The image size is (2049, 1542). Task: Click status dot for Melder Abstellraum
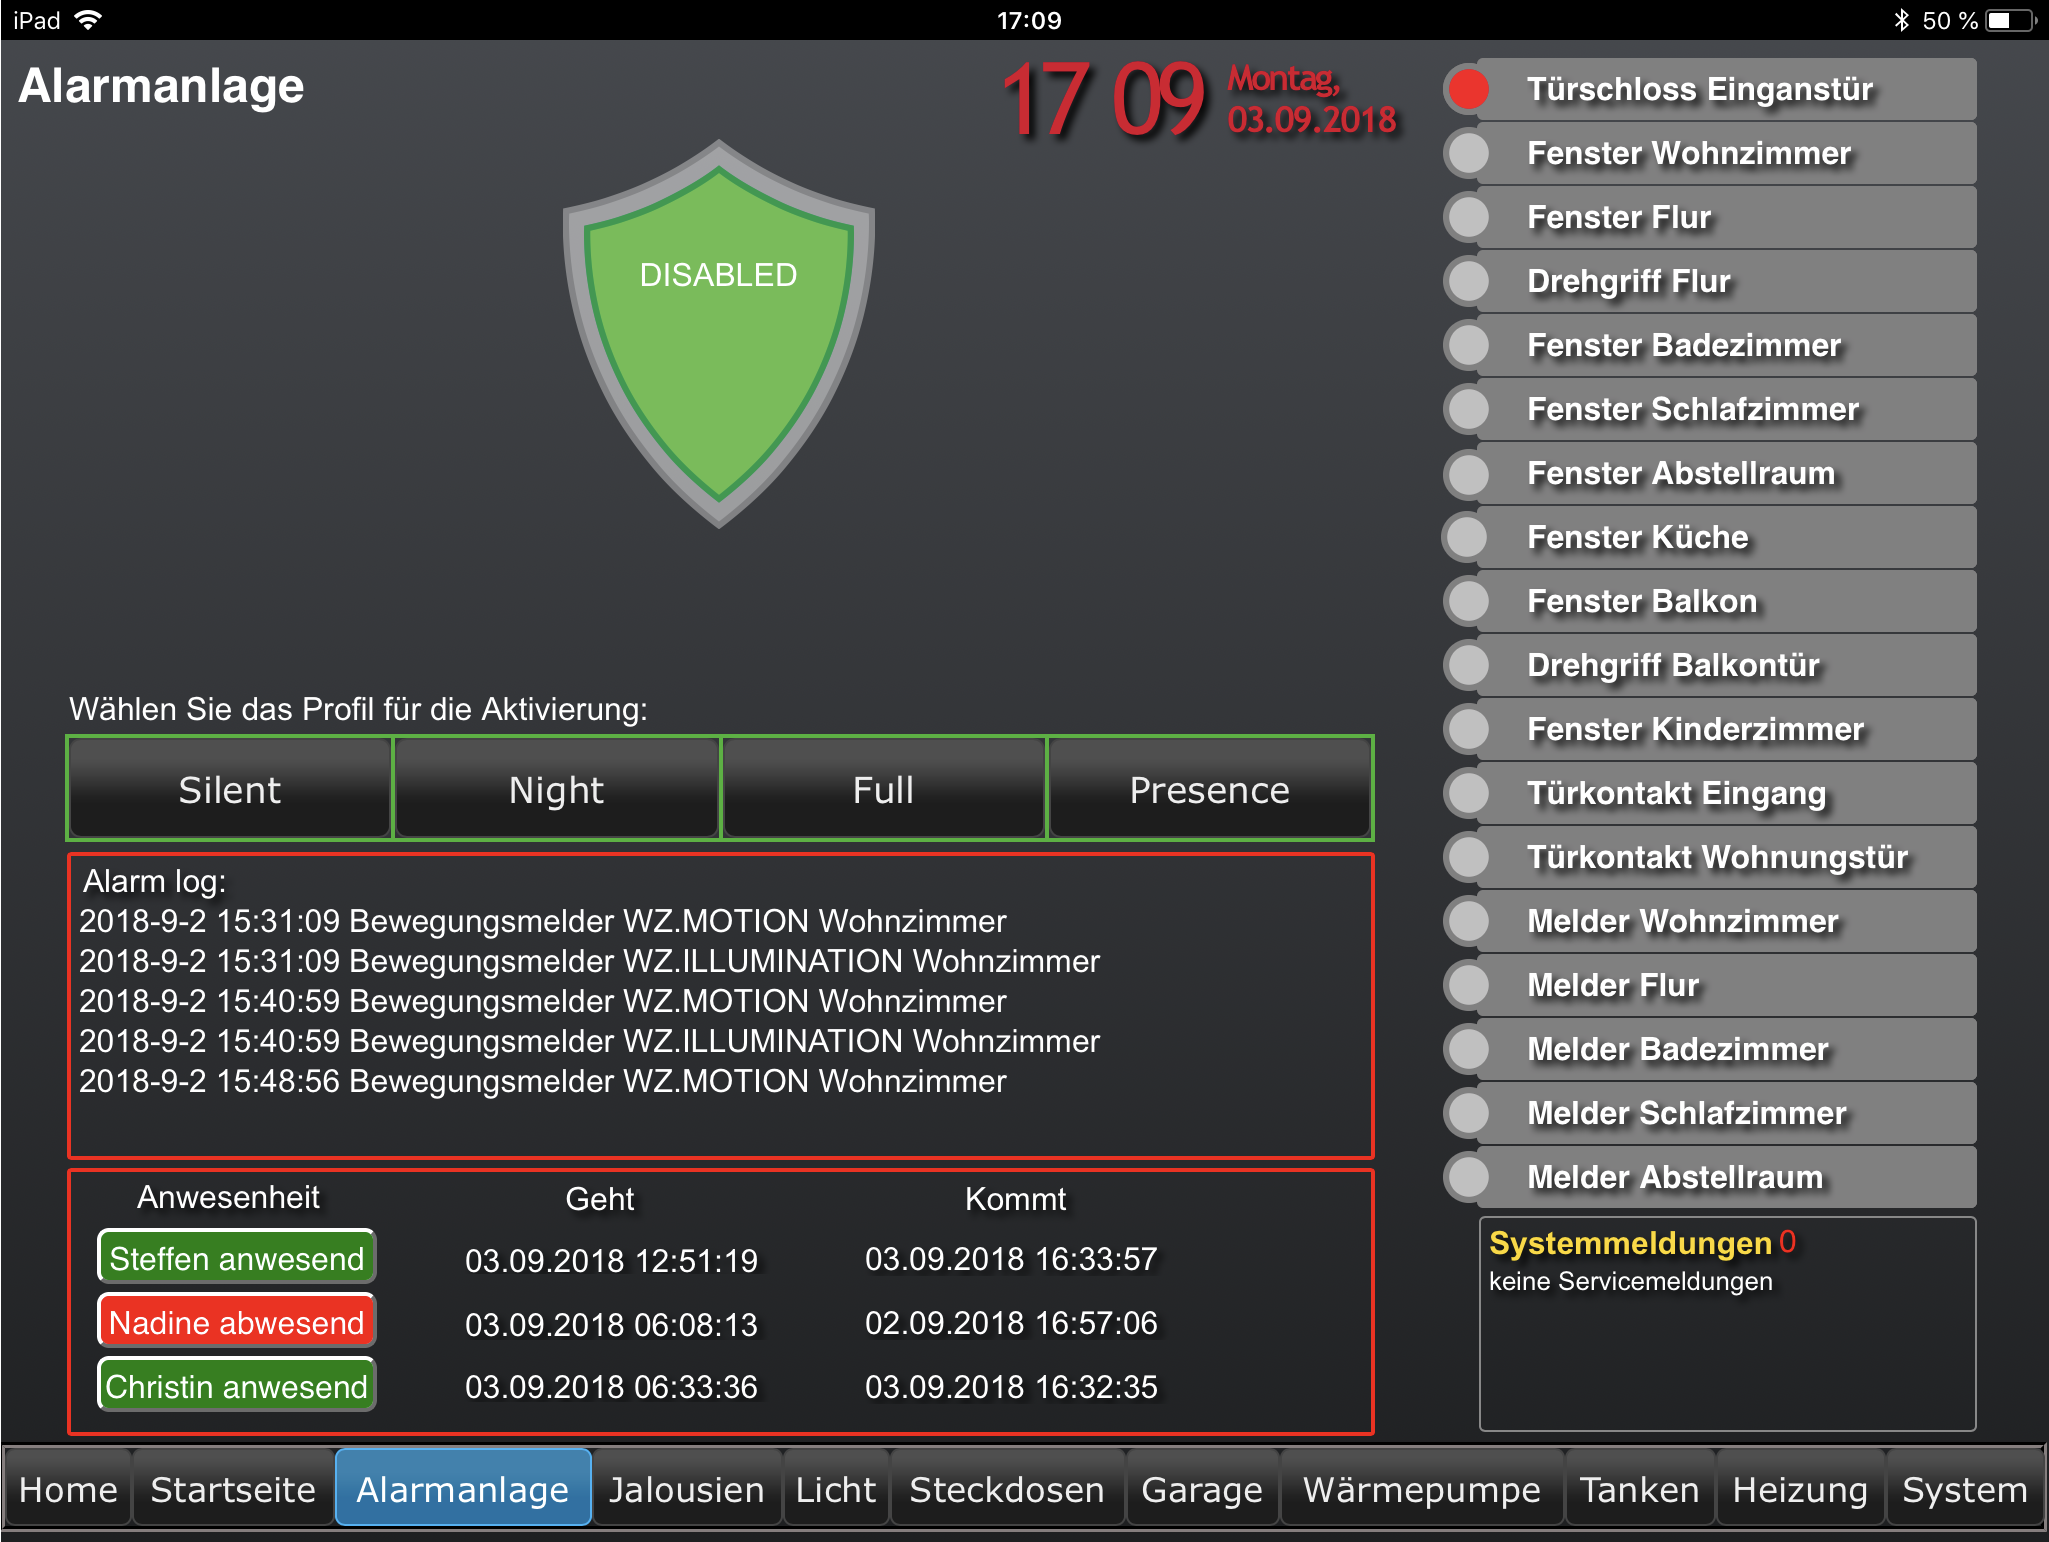(1468, 1177)
